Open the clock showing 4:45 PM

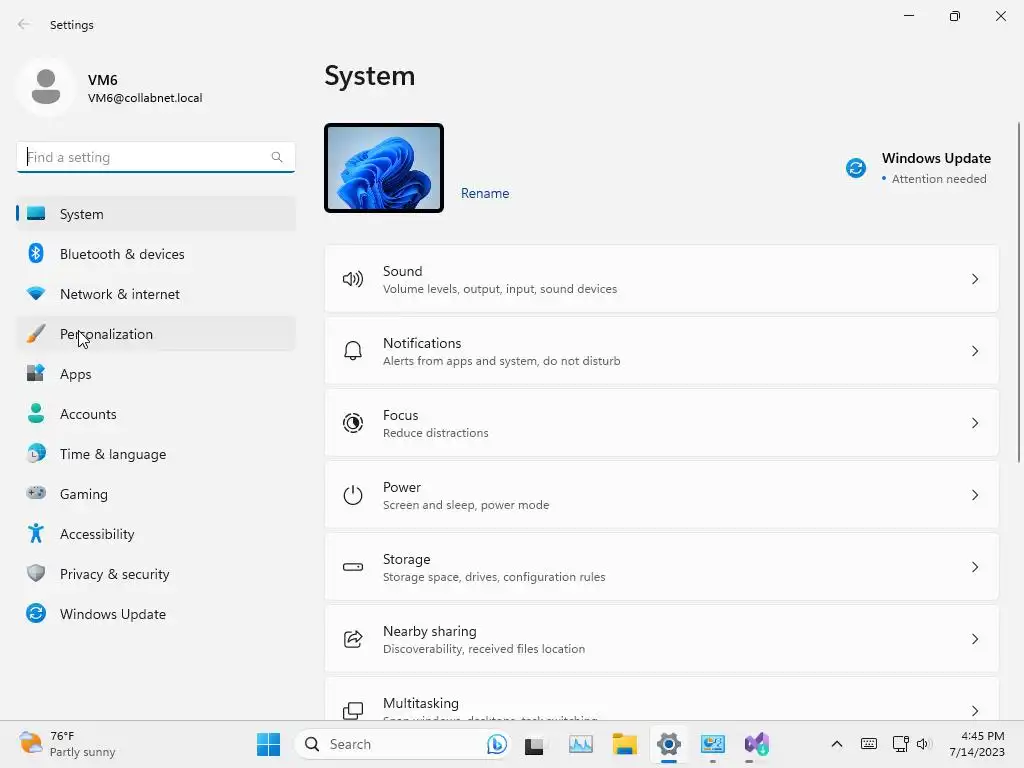pos(976,744)
